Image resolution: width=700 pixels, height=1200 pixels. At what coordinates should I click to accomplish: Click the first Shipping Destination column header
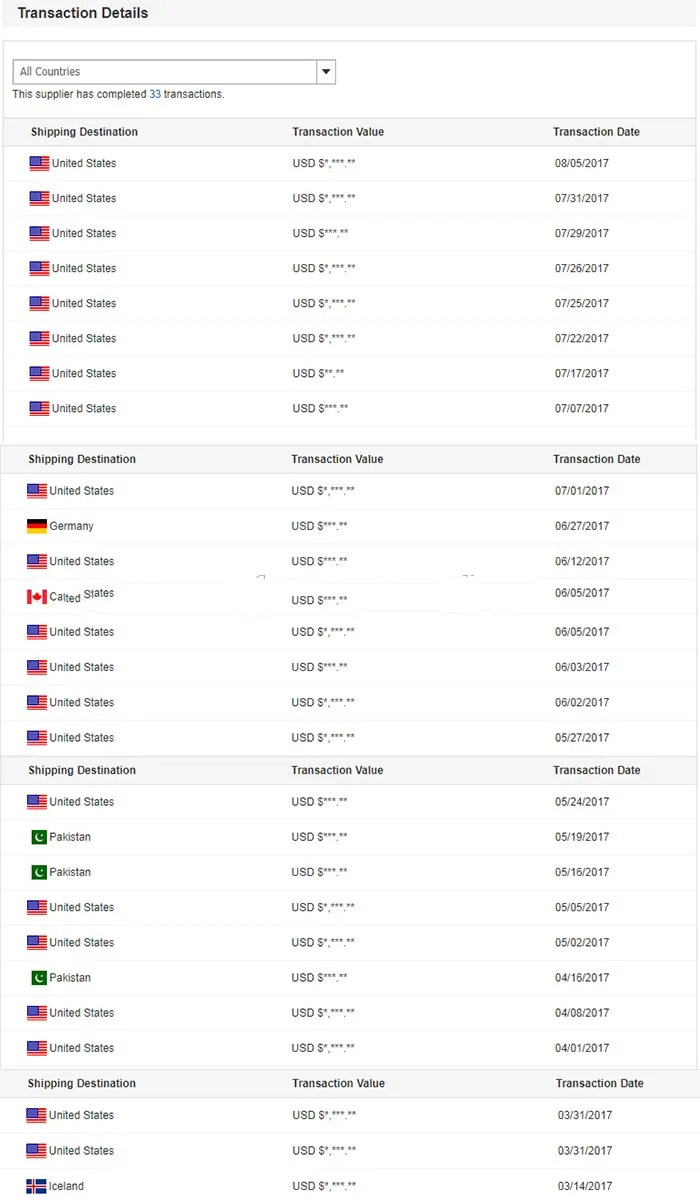84,132
